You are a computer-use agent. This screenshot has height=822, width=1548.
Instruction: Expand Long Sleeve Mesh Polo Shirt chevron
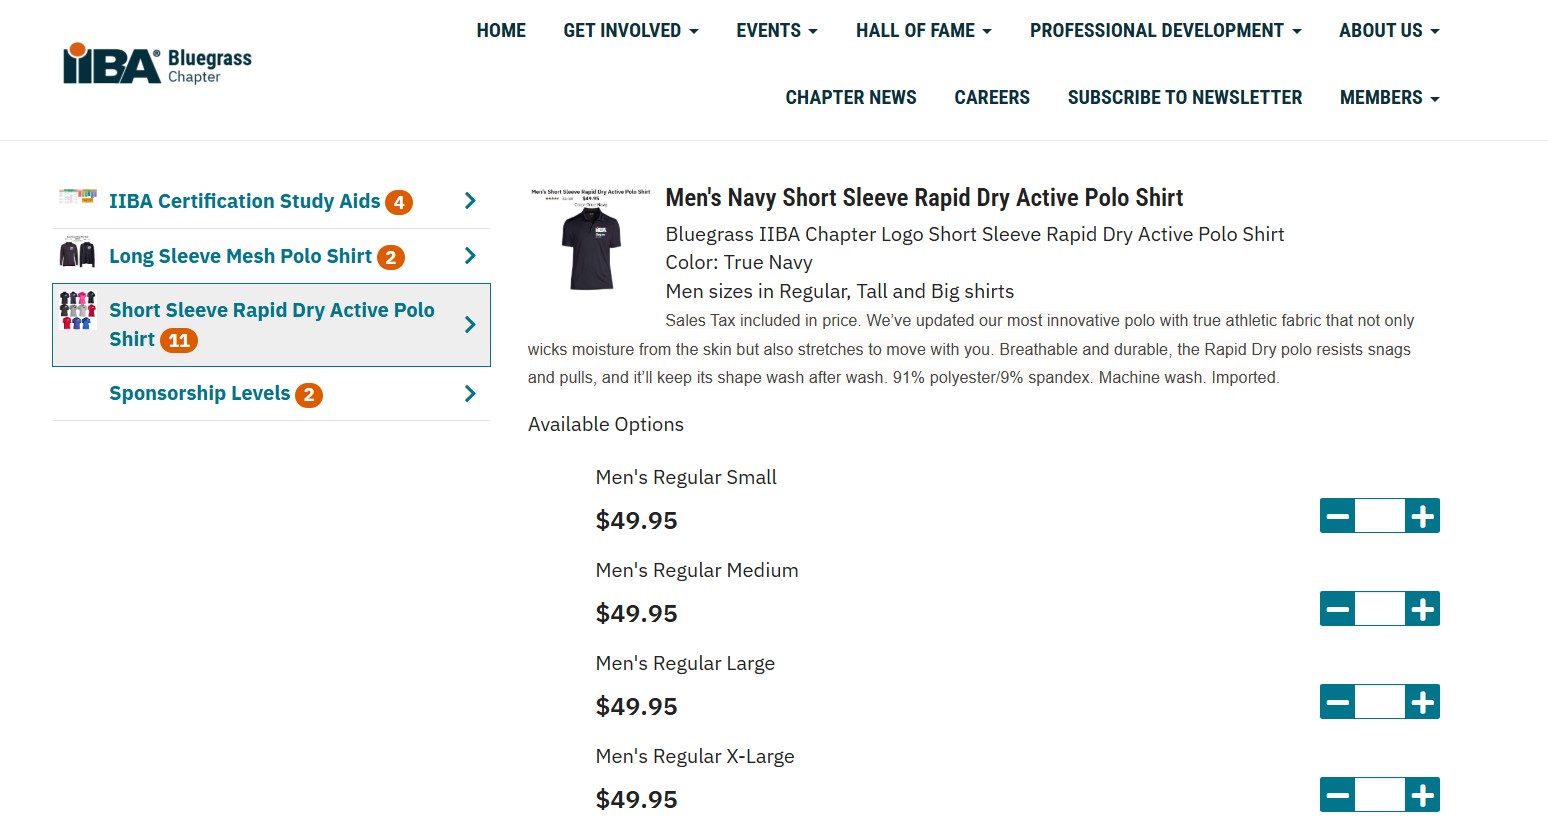pyautogui.click(x=470, y=256)
